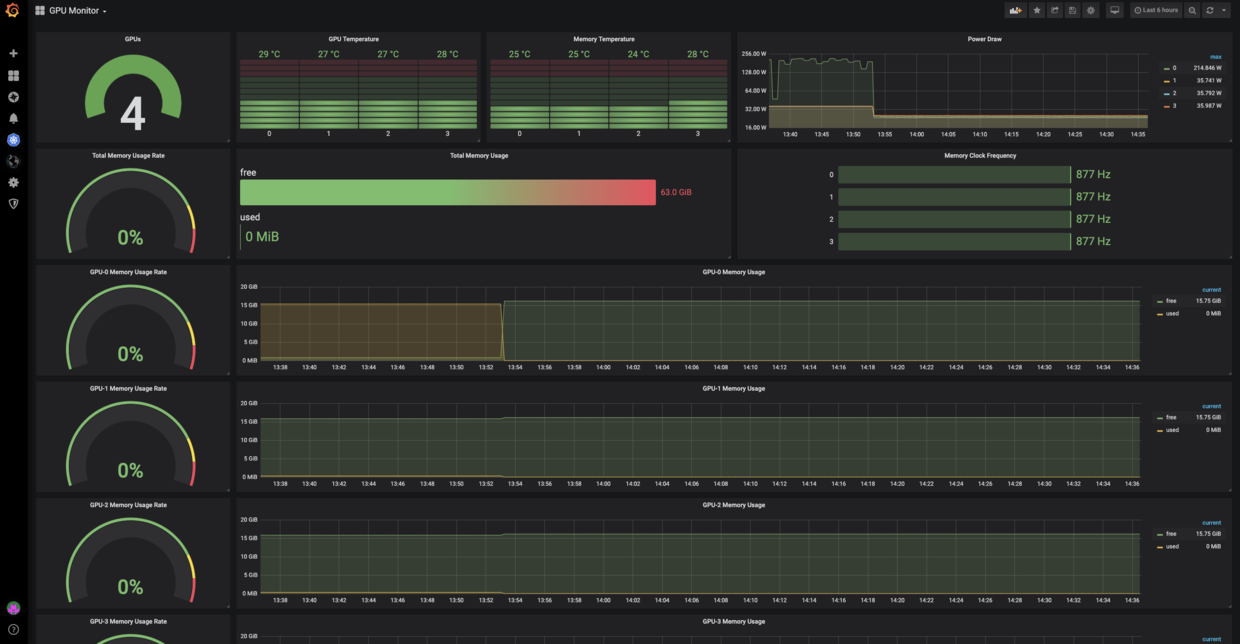Open the Alerting bell icon in the sidebar

click(12, 118)
